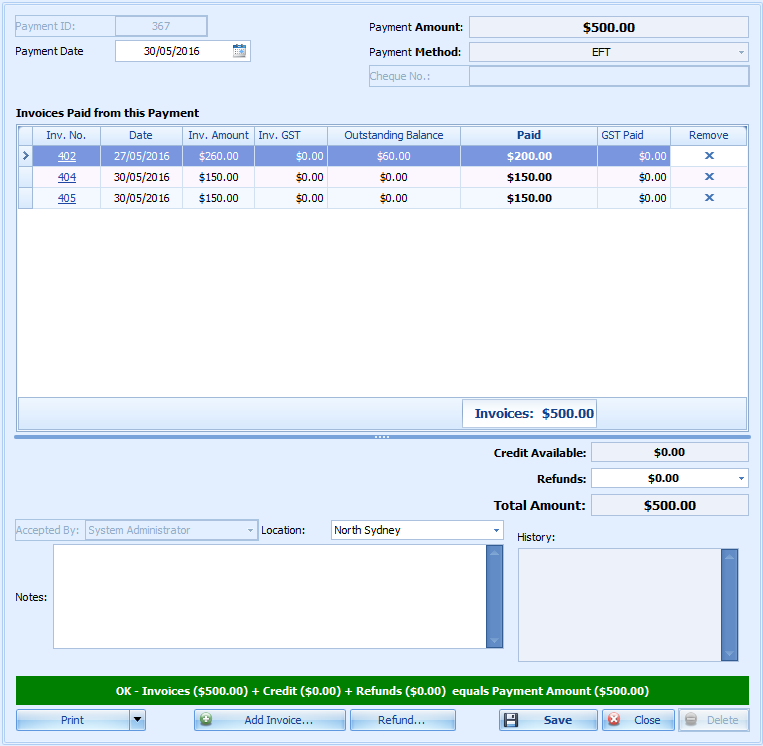763x746 pixels.
Task: Open the Location dropdown
Action: click(496, 530)
